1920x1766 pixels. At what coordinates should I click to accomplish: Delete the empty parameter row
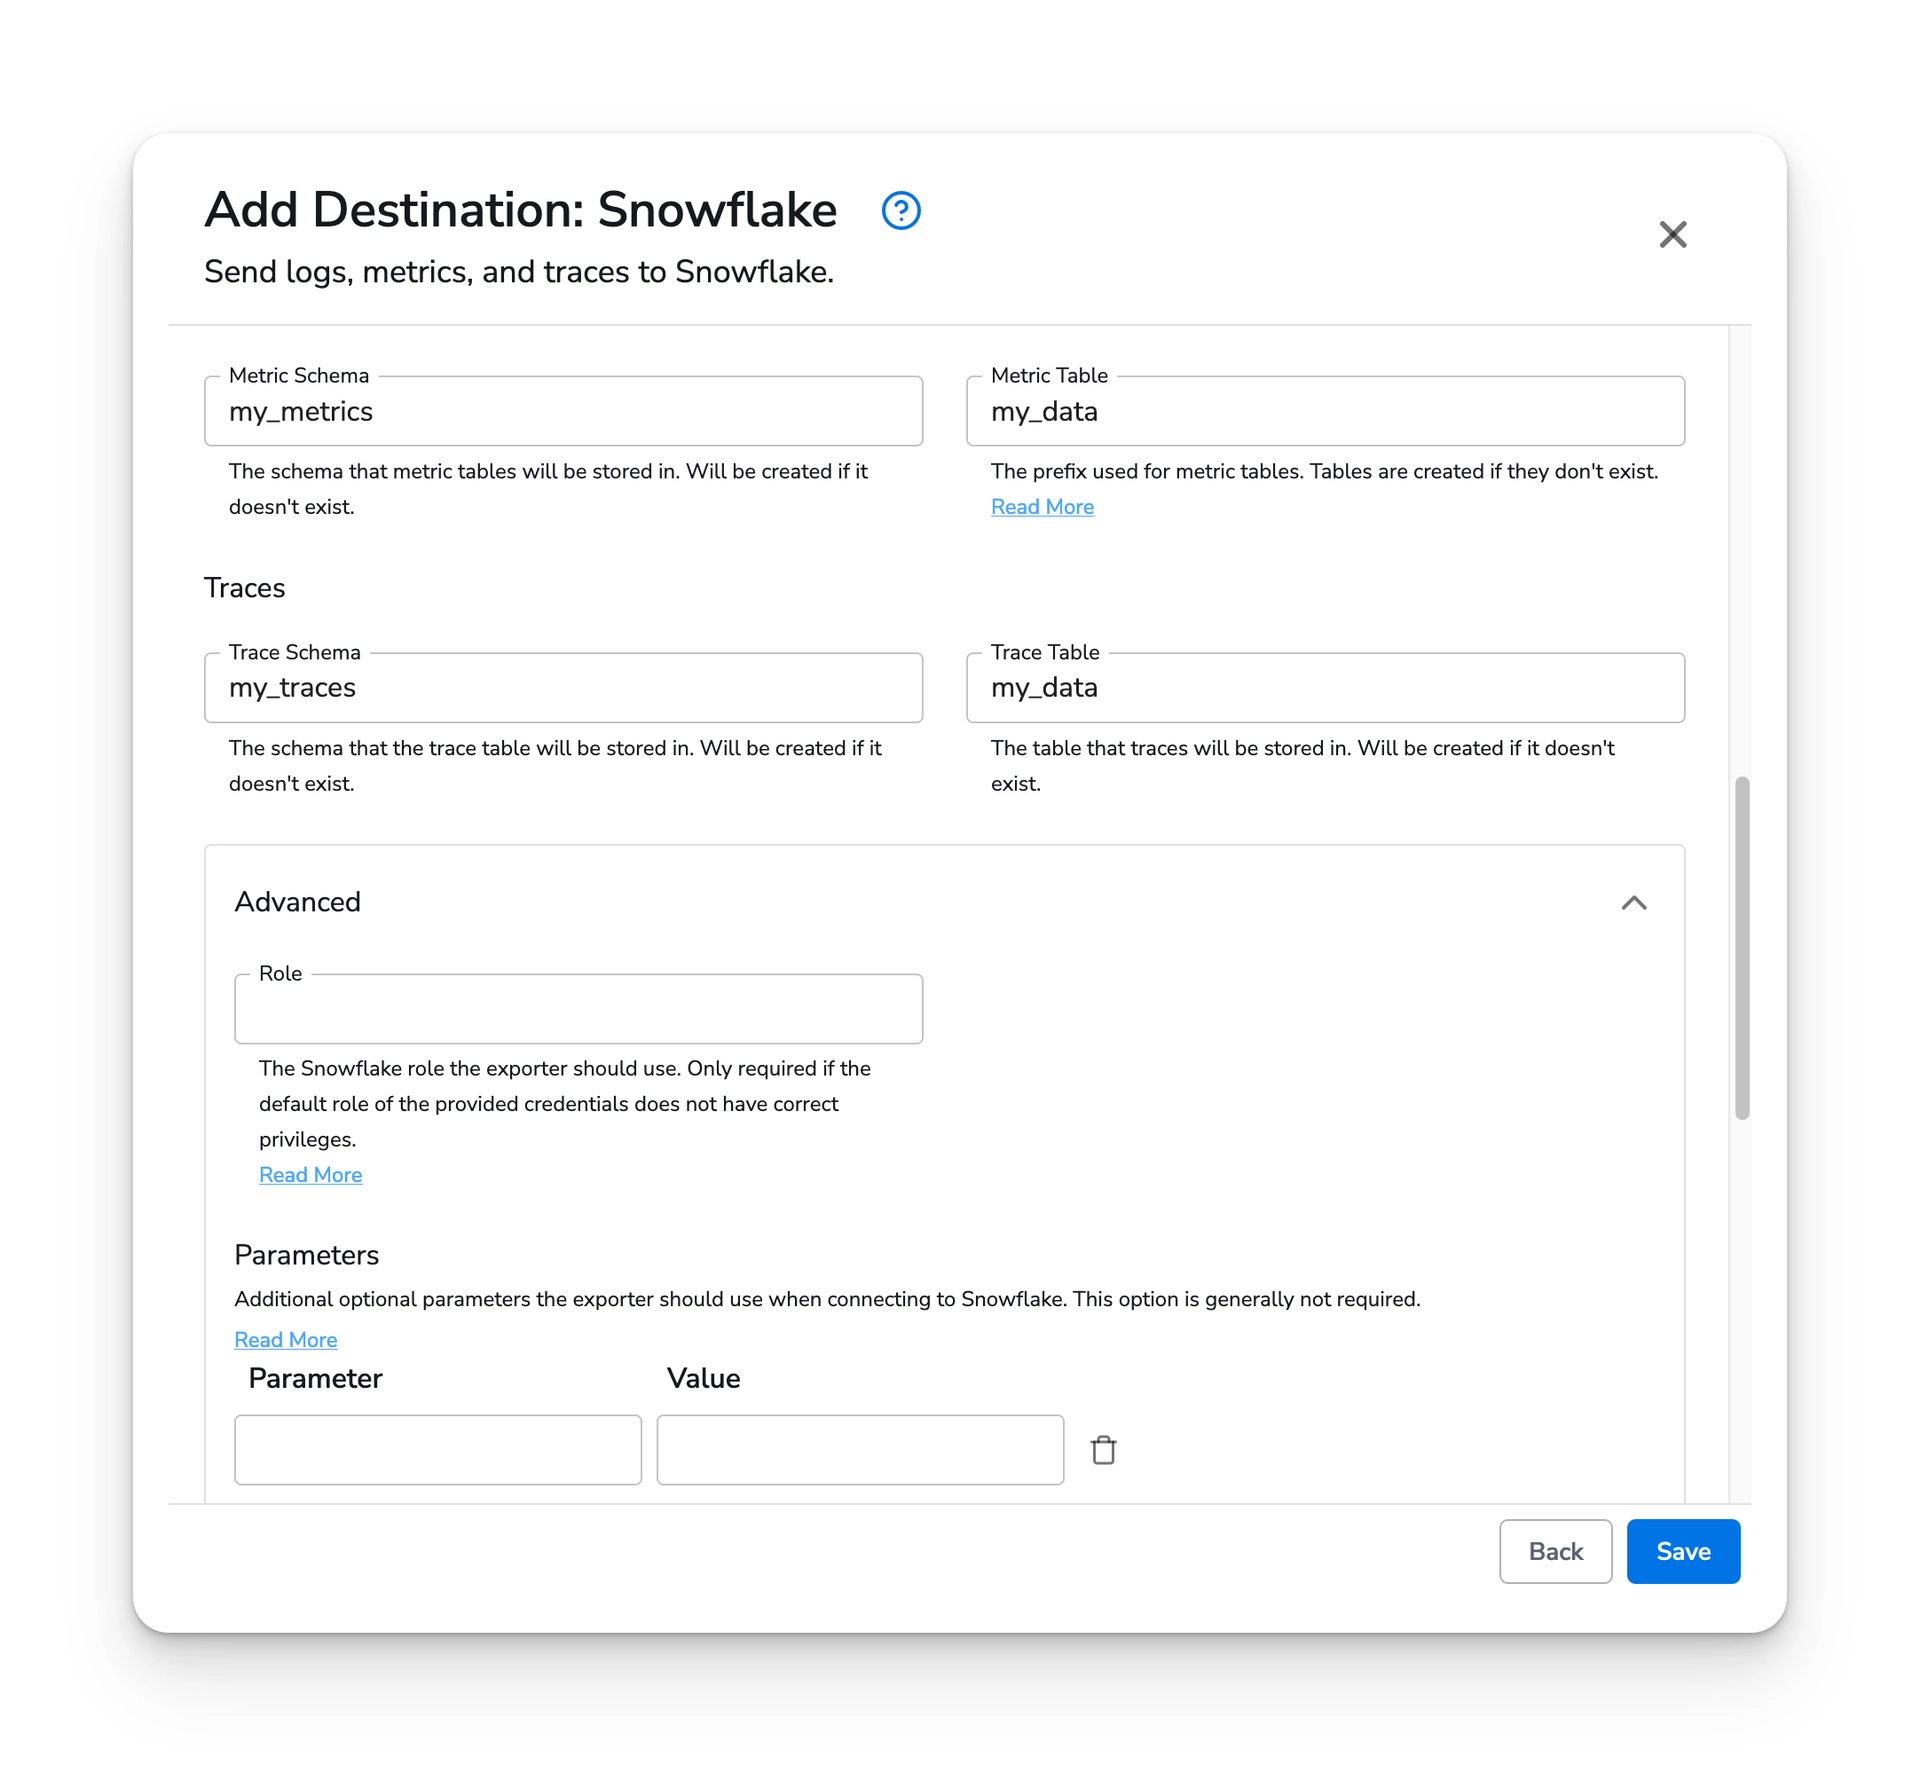point(1104,1449)
